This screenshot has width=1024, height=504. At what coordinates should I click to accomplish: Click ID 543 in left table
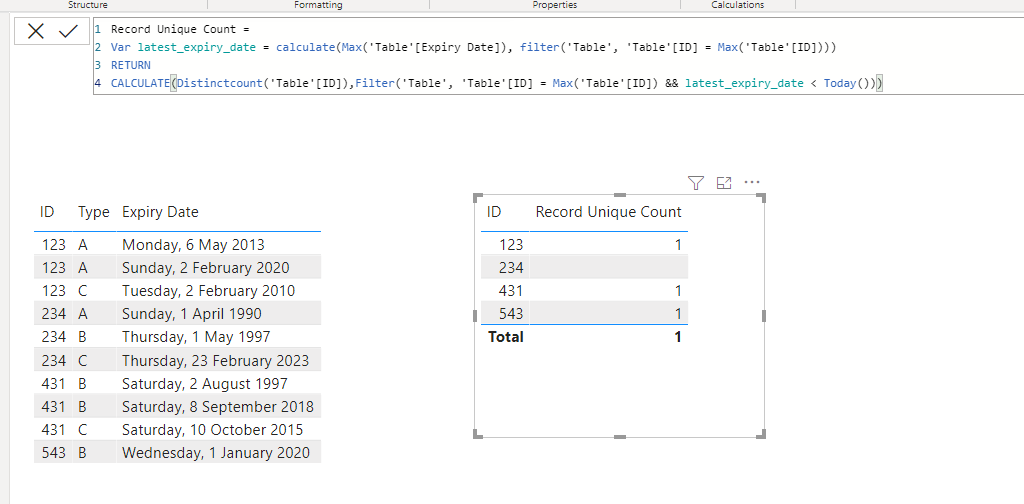53,453
